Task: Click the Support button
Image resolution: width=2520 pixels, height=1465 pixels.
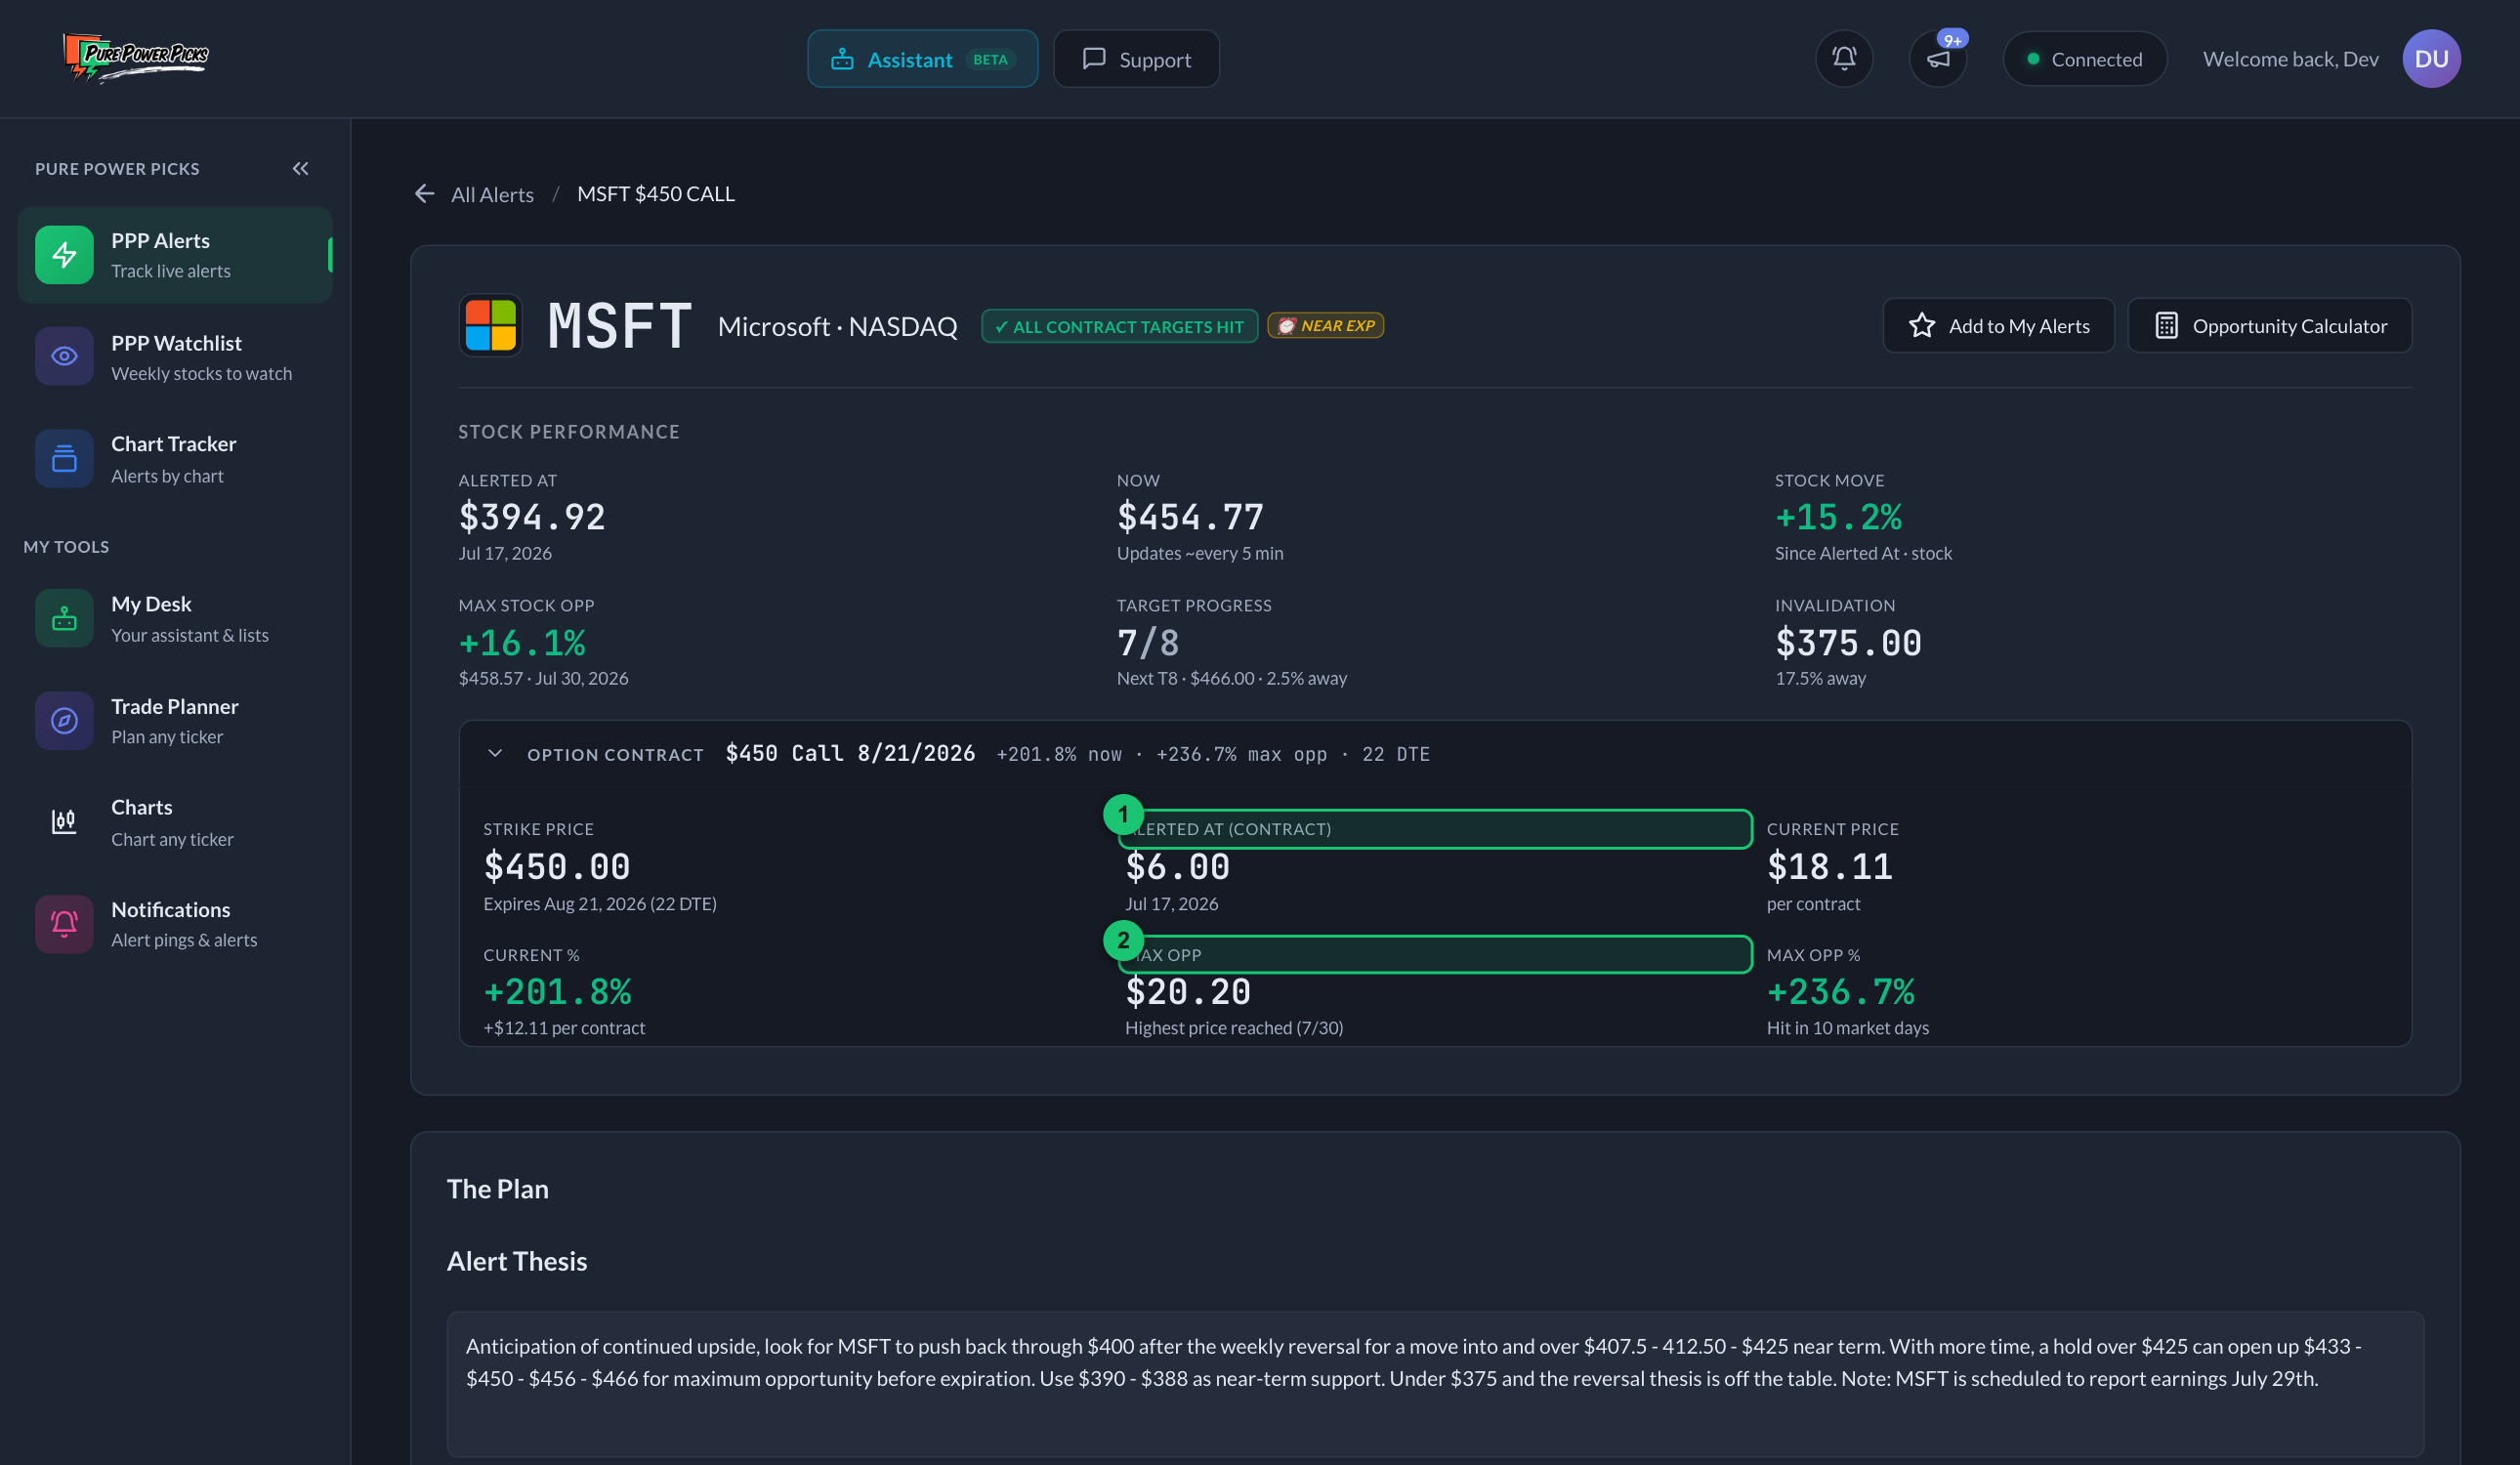Action: click(x=1136, y=59)
